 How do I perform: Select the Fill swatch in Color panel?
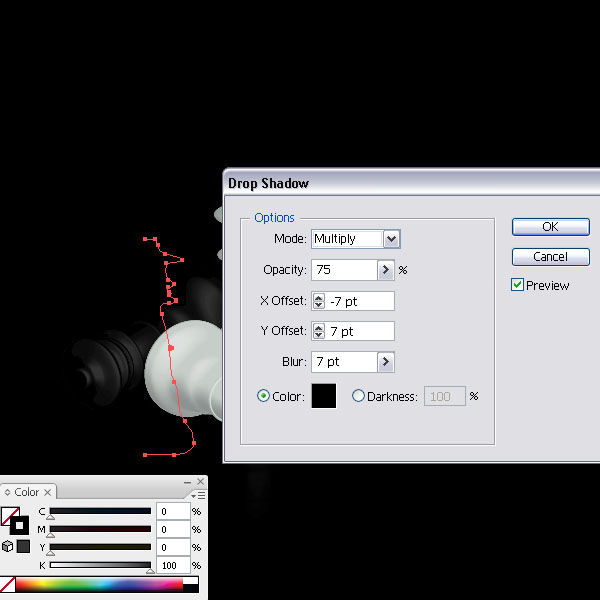(x=8, y=515)
